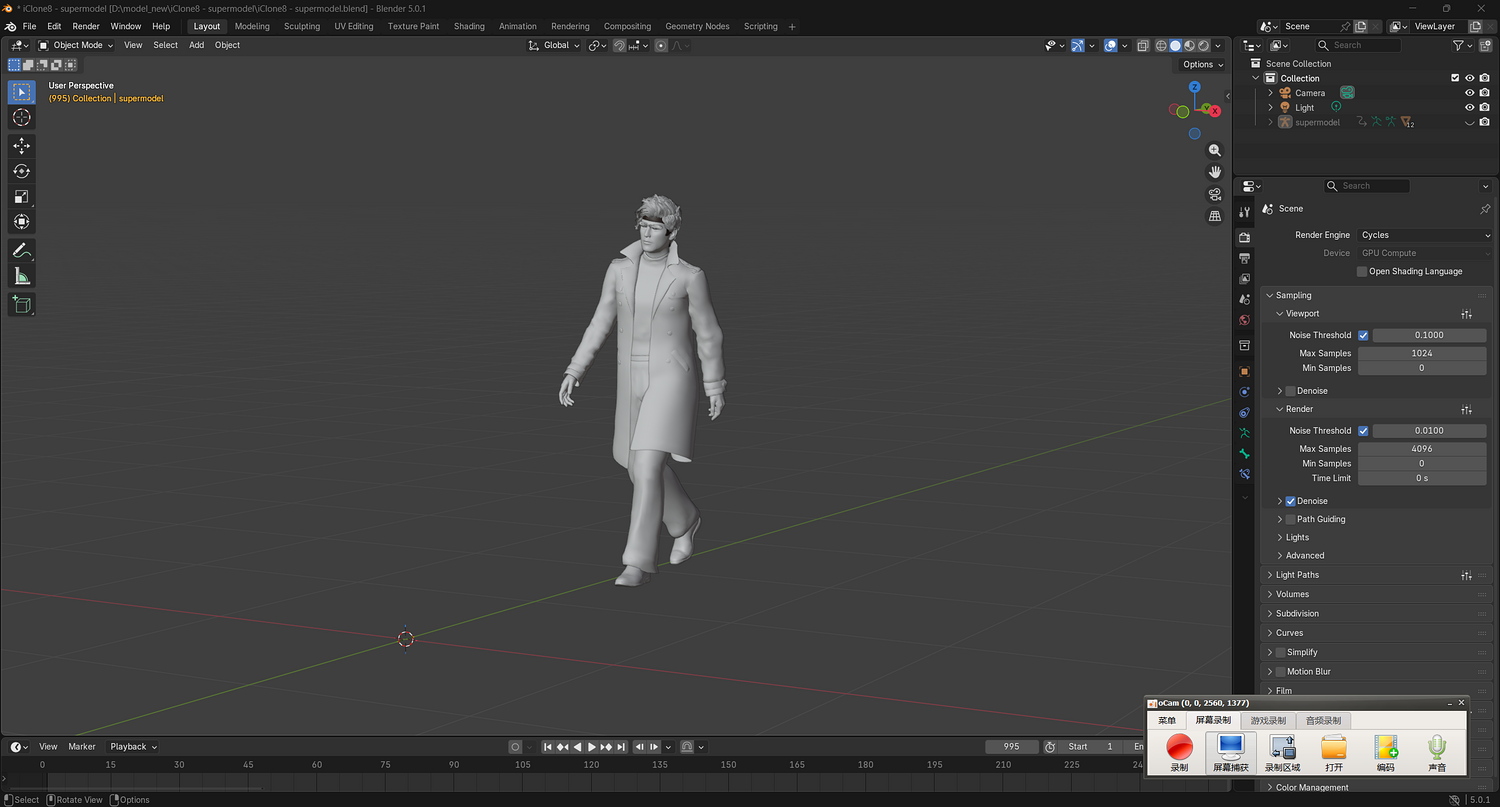Viewport: 1500px width, 807px height.
Task: Activate the Rotate tool
Action: 21,172
